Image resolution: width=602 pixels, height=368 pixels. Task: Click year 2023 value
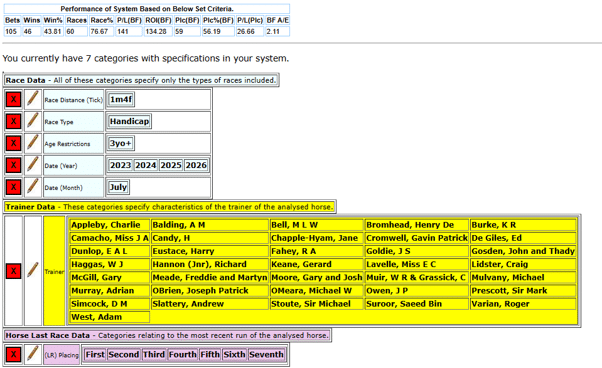(x=120, y=165)
